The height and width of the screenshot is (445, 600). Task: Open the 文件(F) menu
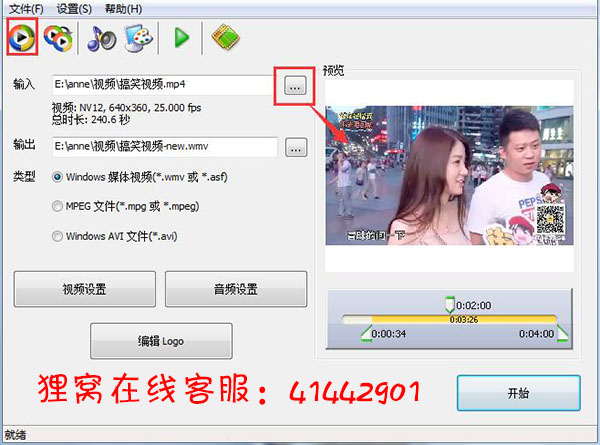point(26,8)
